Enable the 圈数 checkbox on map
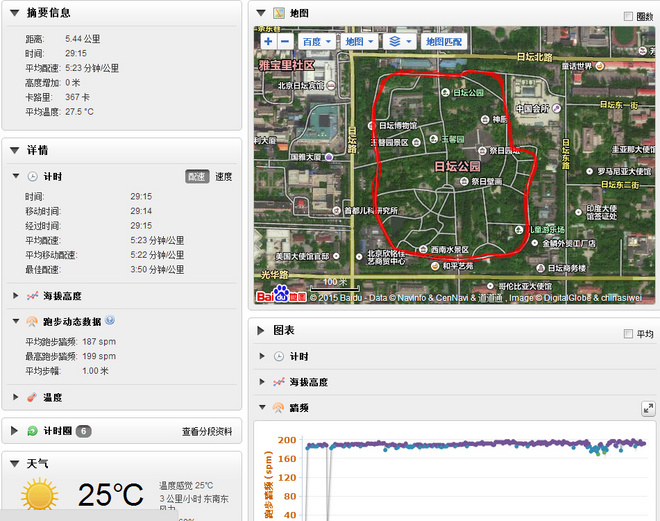The height and width of the screenshot is (521, 660). (628, 16)
